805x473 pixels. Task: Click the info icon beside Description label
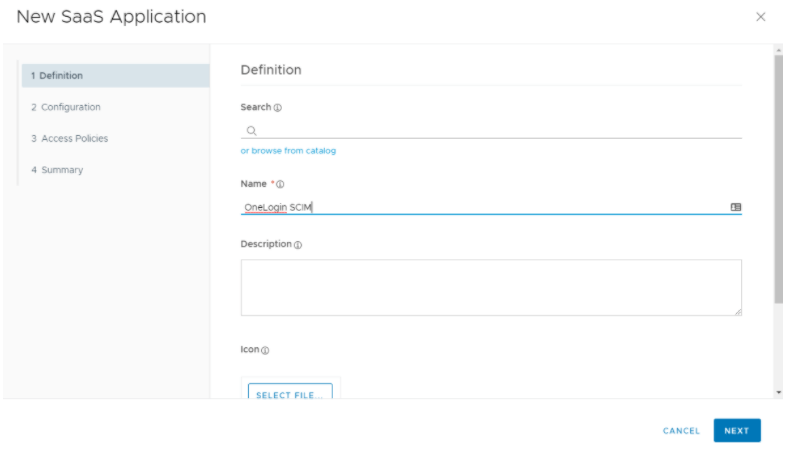(x=298, y=245)
